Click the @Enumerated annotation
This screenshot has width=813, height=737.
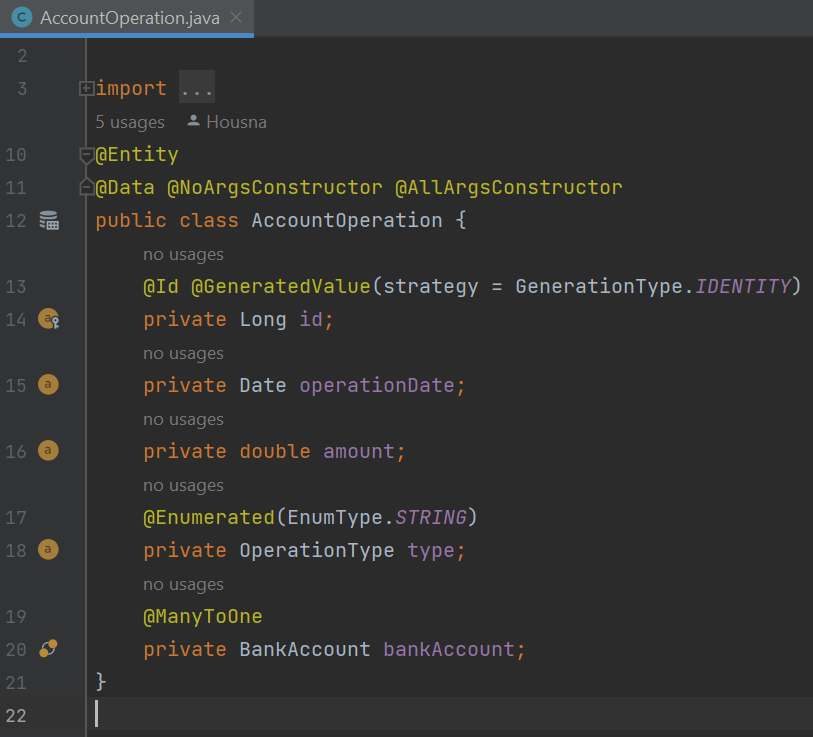tap(209, 517)
